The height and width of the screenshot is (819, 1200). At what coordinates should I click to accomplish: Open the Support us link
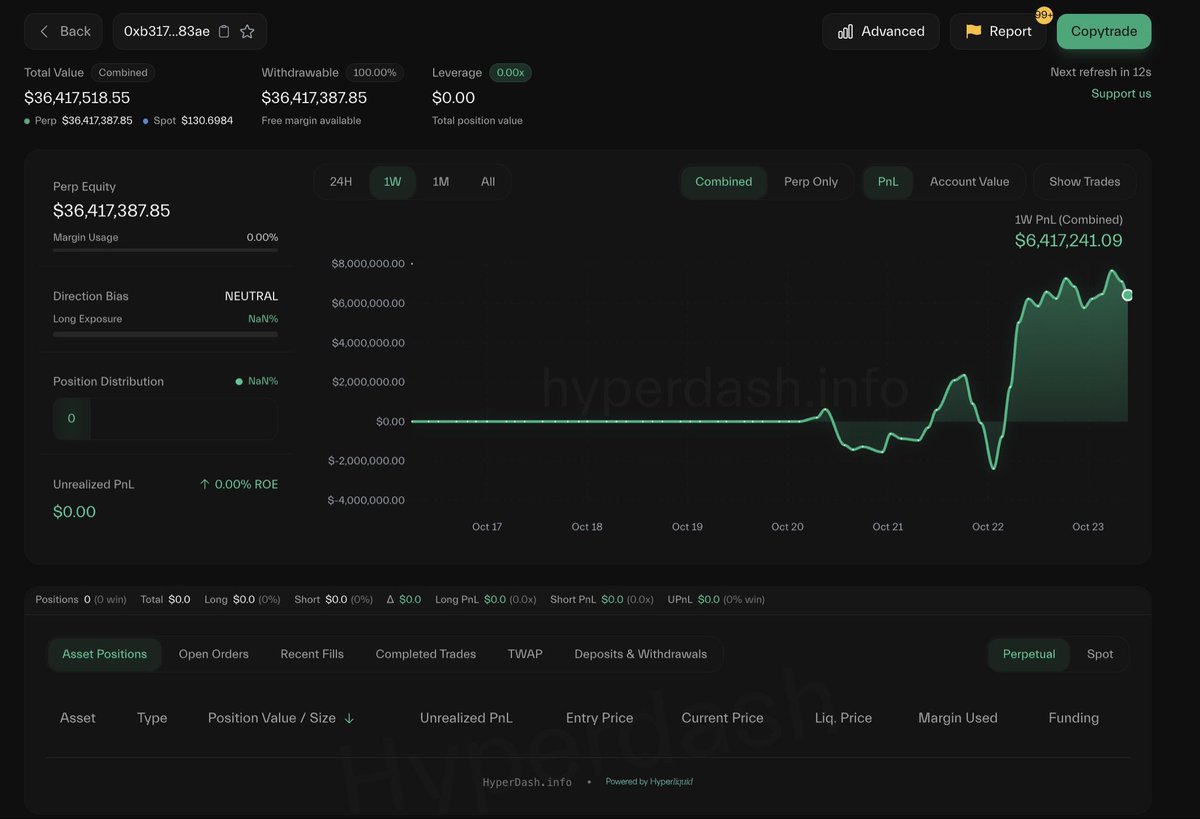(1121, 92)
